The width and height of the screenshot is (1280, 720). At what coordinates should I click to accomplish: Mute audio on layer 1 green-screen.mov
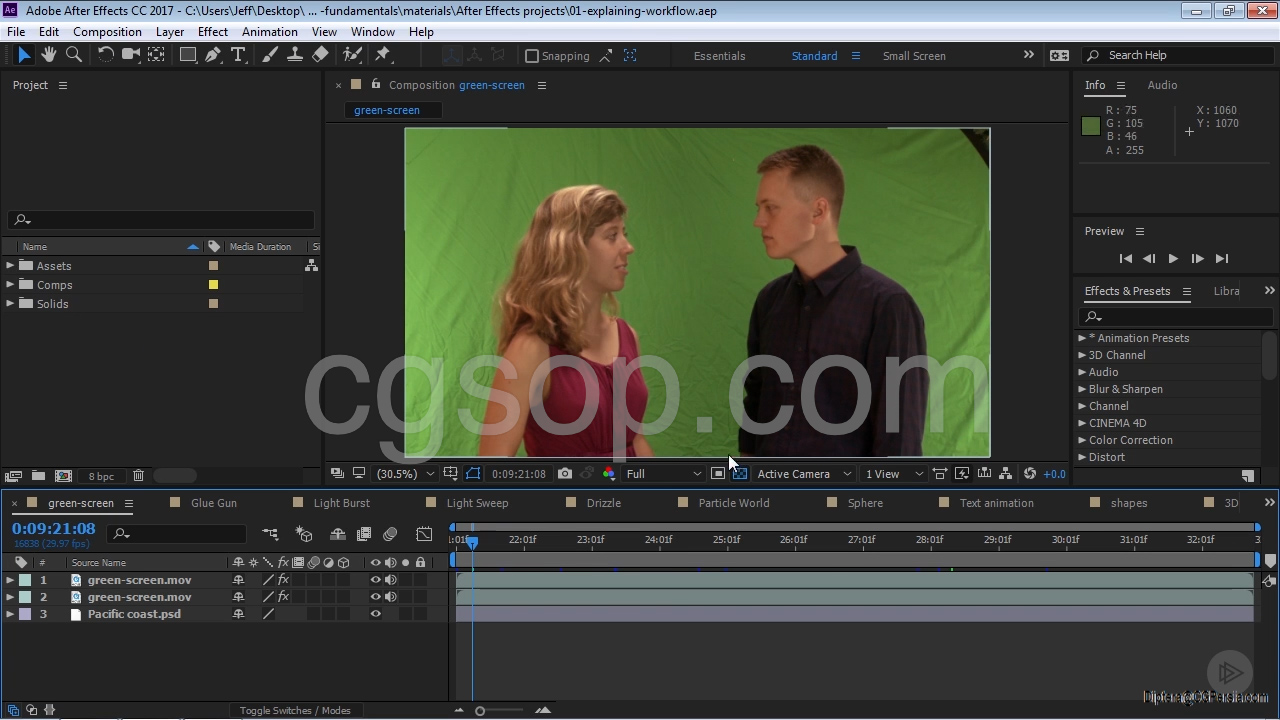(391, 580)
